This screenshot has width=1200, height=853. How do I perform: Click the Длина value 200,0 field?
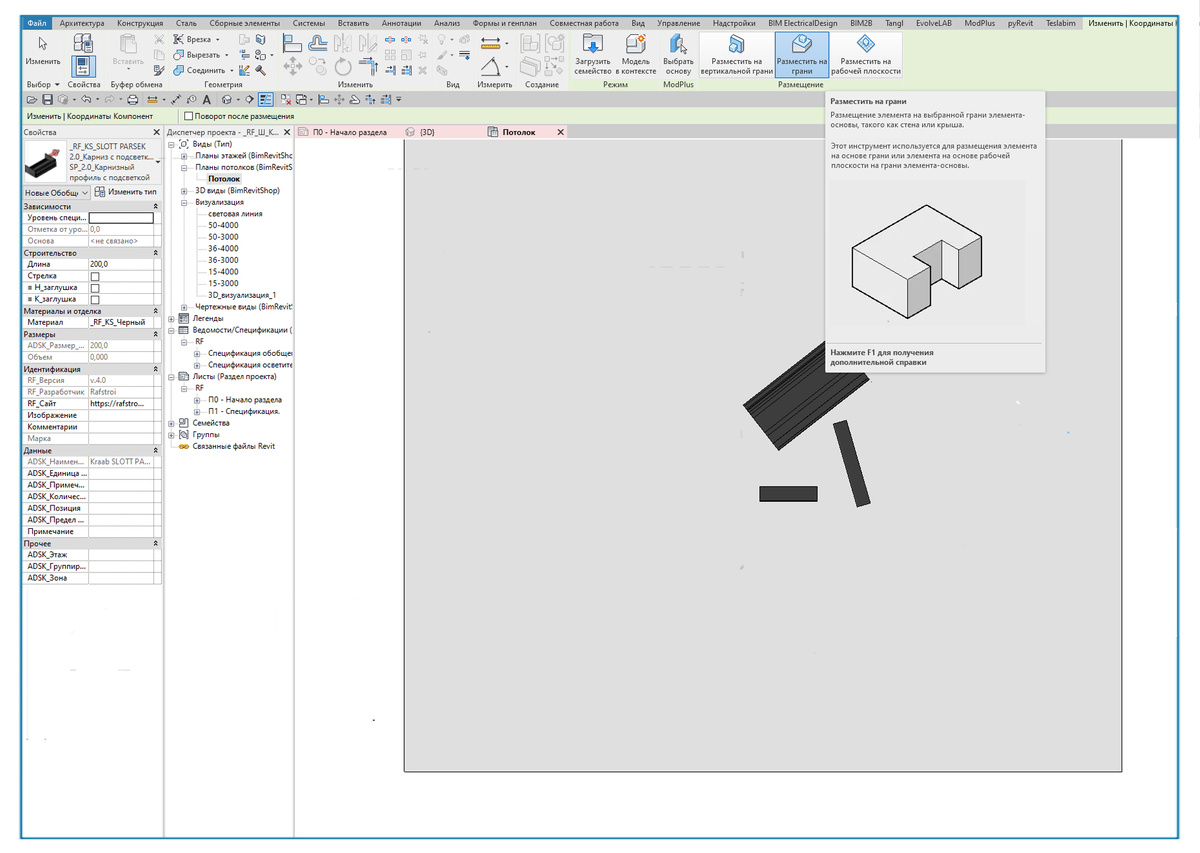(x=121, y=264)
